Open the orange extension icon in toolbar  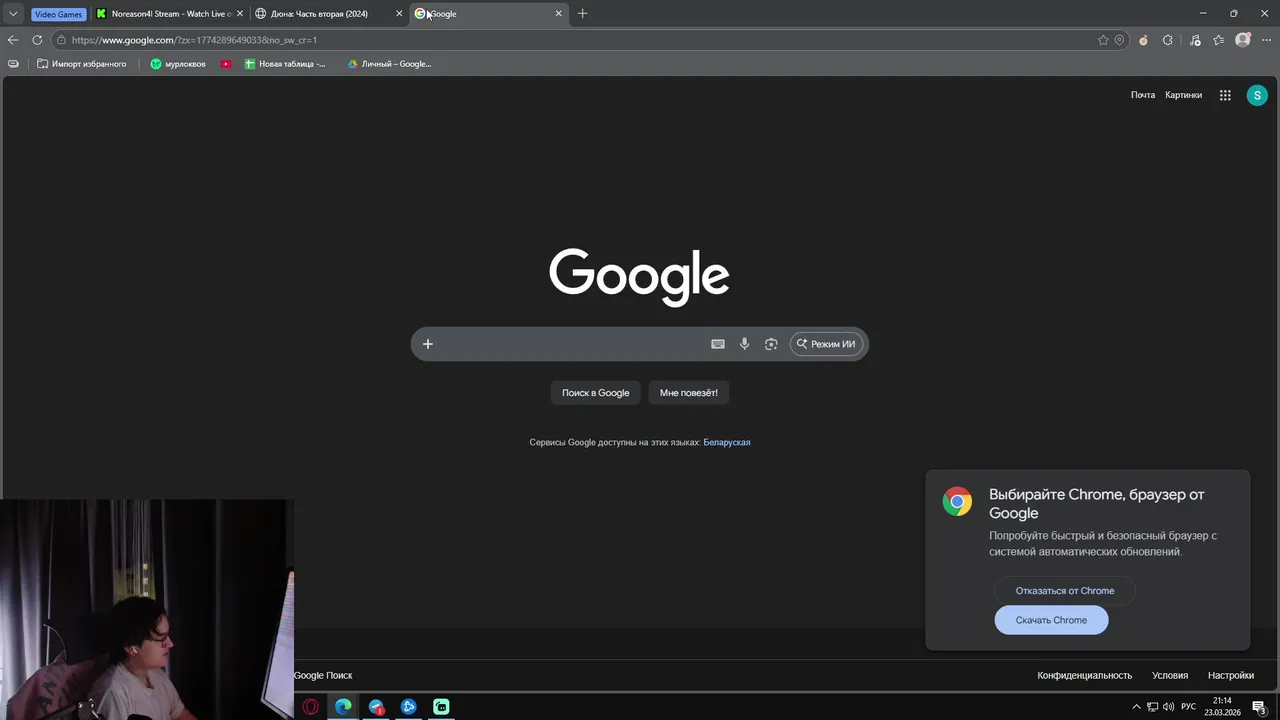pyautogui.click(x=1144, y=40)
